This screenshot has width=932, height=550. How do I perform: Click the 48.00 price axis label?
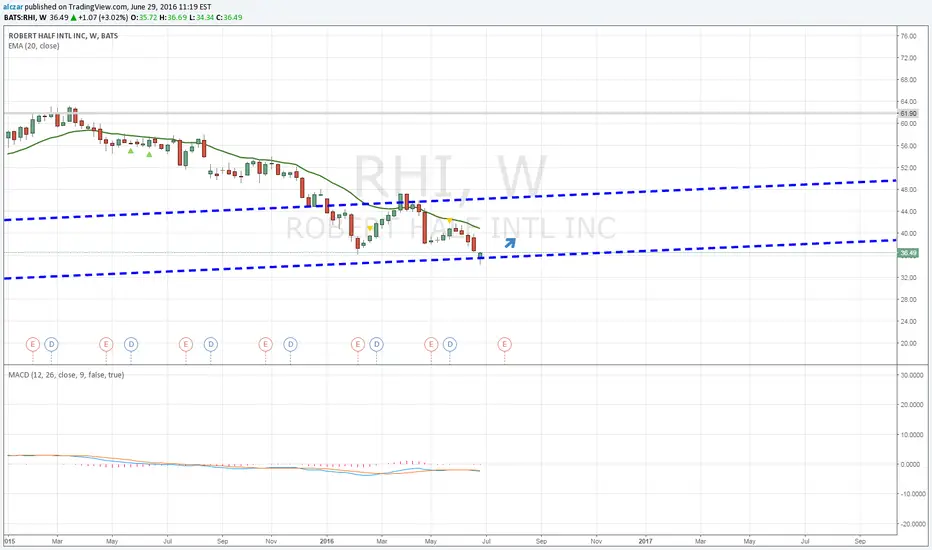(908, 190)
